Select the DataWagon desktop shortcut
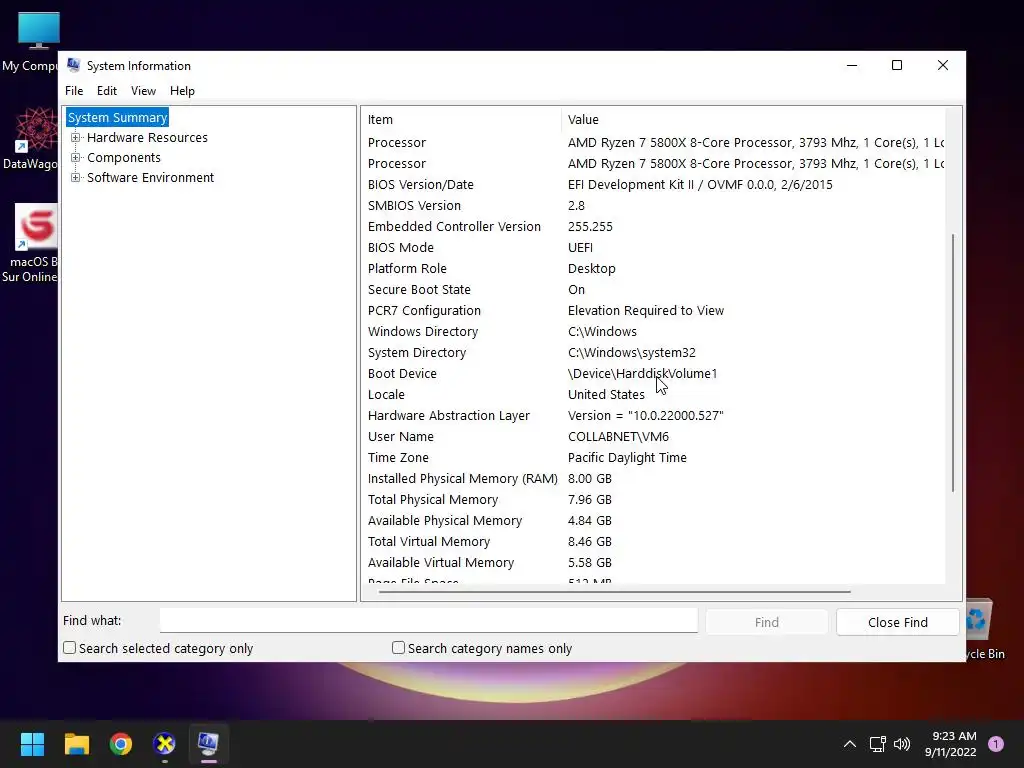Viewport: 1024px width, 768px height. 29,138
